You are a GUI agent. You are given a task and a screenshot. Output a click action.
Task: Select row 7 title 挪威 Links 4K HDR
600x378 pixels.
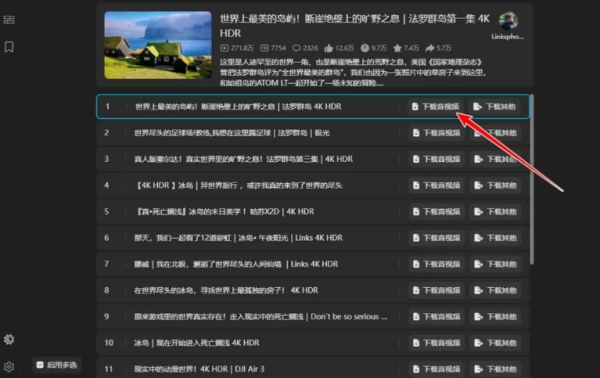point(236,264)
